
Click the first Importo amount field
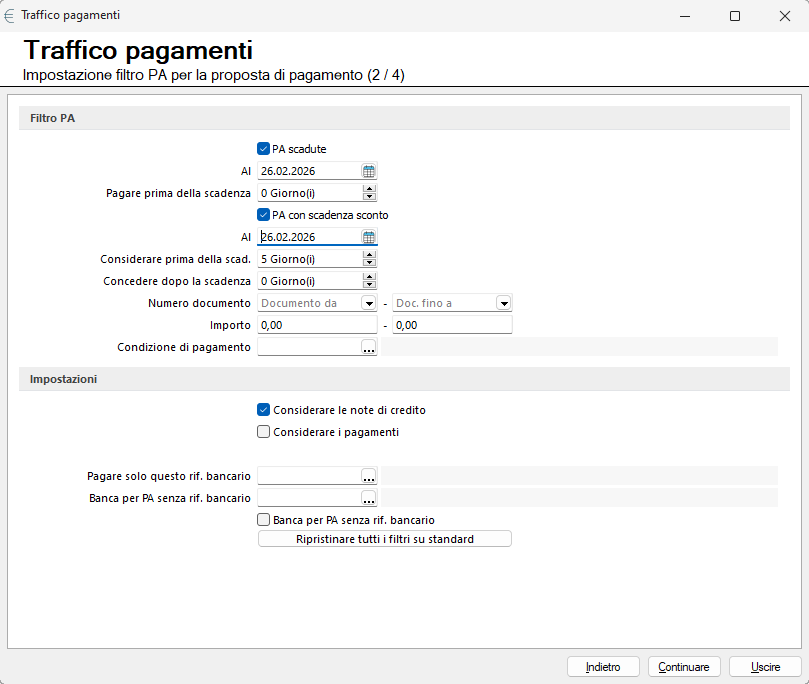(x=316, y=325)
